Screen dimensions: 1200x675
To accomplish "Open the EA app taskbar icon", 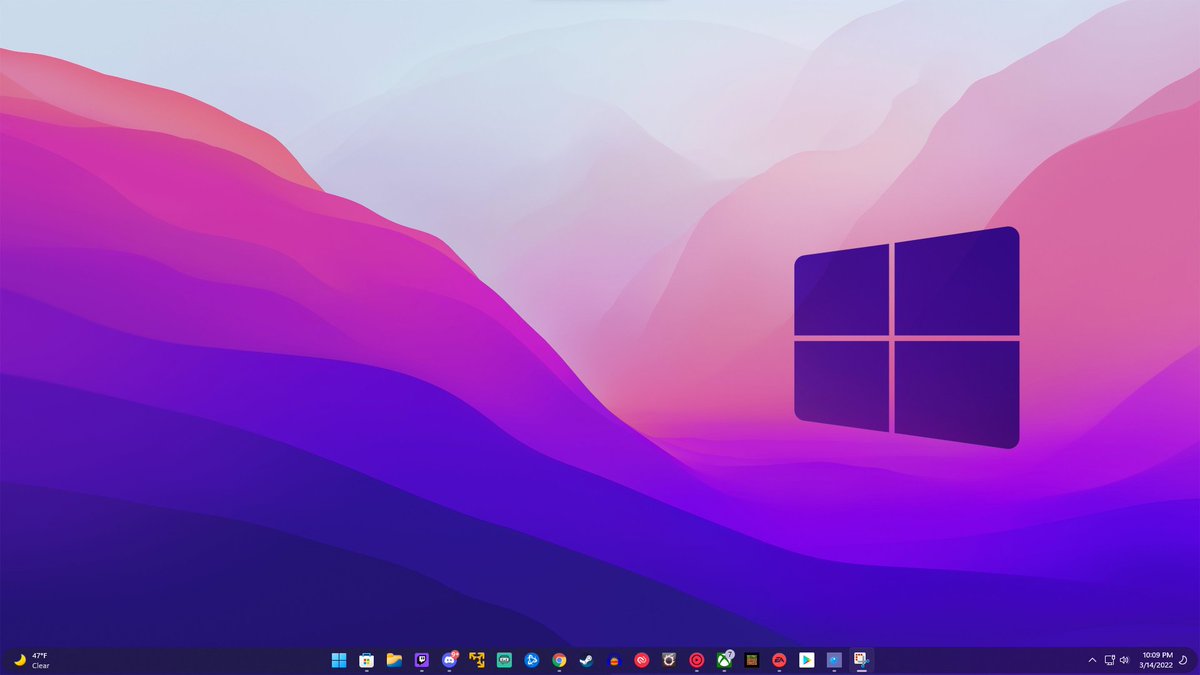I will click(x=779, y=660).
